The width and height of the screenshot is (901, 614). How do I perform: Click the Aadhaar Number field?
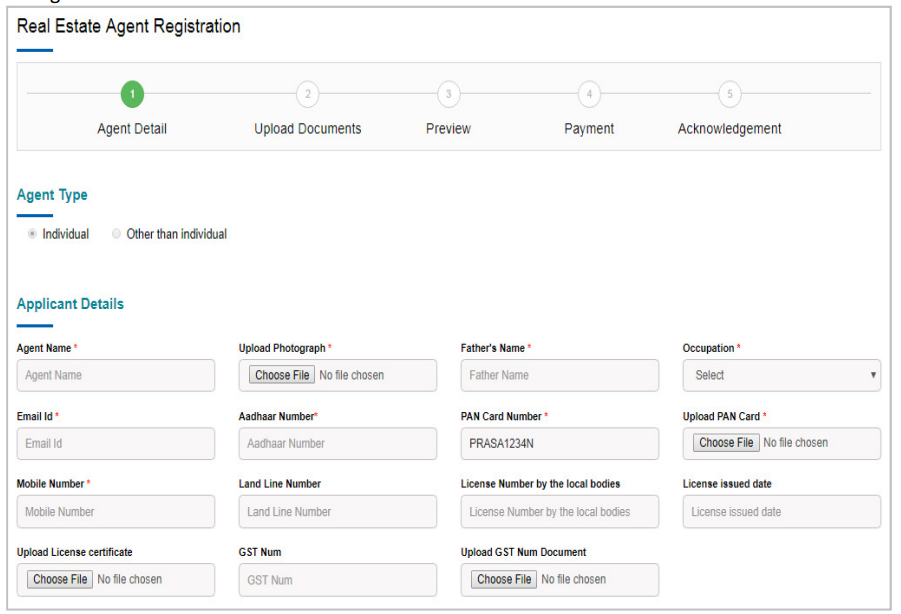pyautogui.click(x=338, y=443)
